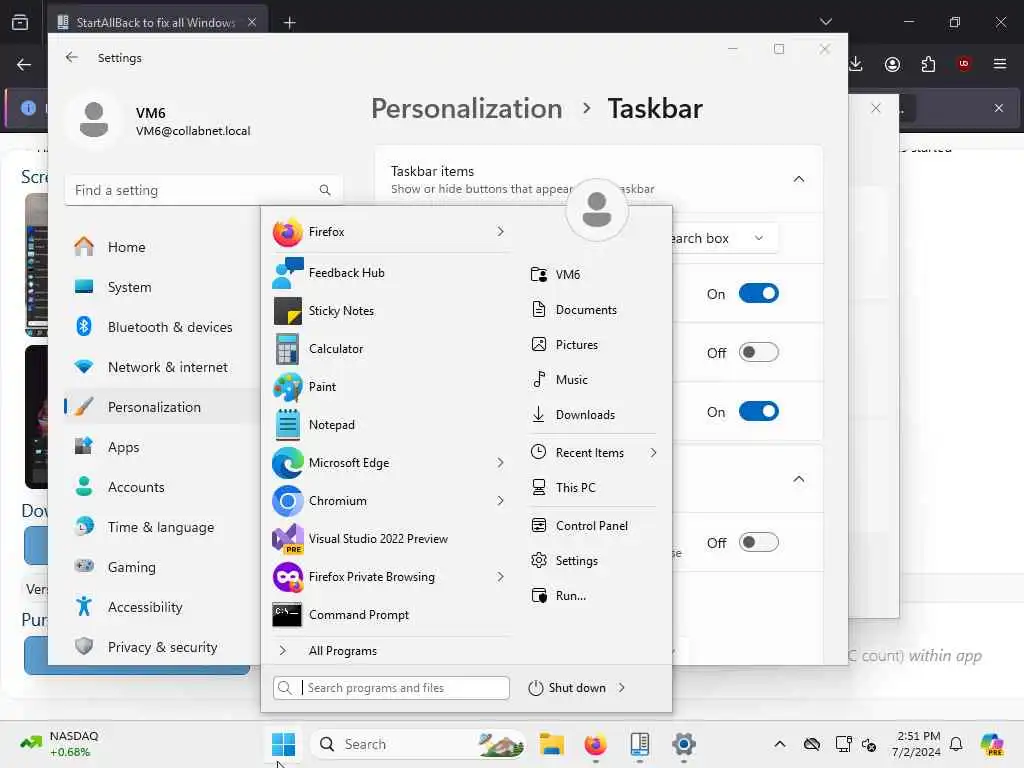Select Home in Settings sidebar
This screenshot has width=1024, height=768.
[162, 247]
